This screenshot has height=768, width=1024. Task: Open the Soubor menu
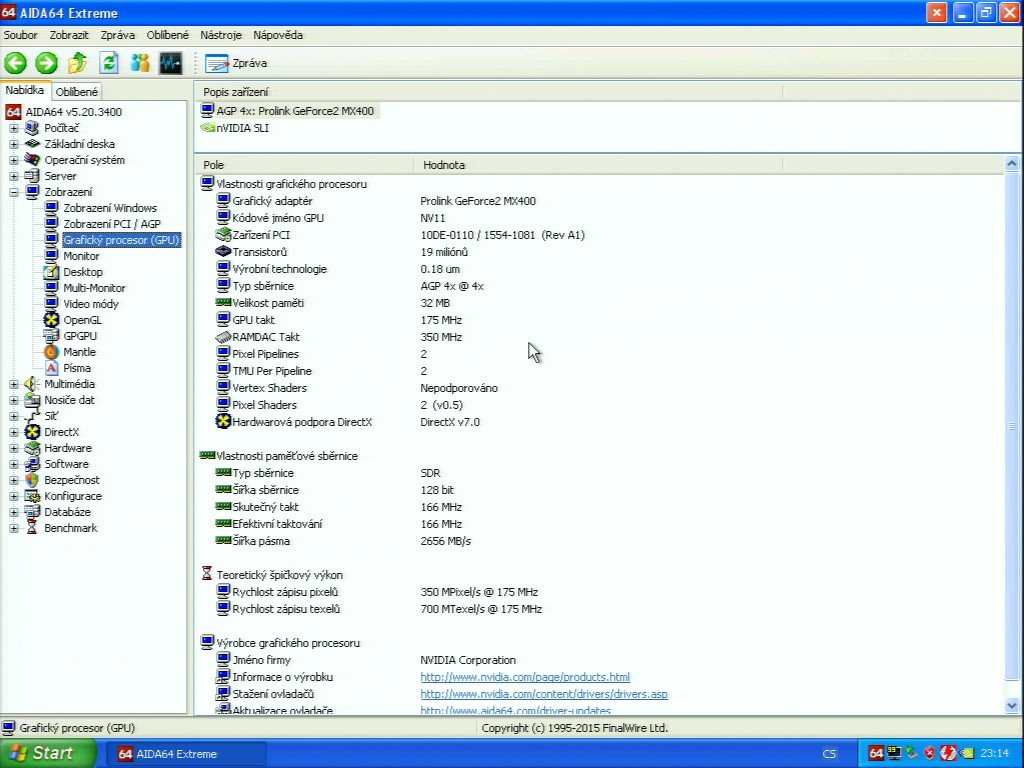[21, 35]
